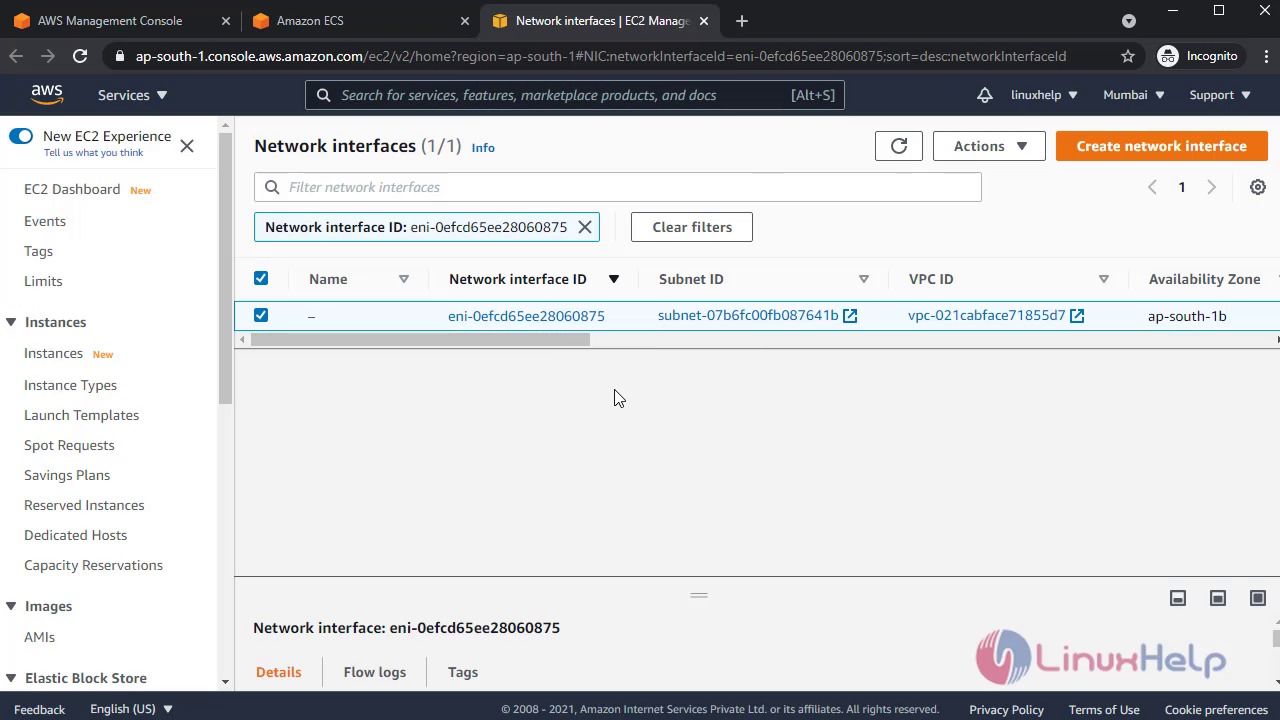The width and height of the screenshot is (1280, 720).
Task: Open subnet-07b6fc00fb087641b external link icon
Action: point(850,316)
